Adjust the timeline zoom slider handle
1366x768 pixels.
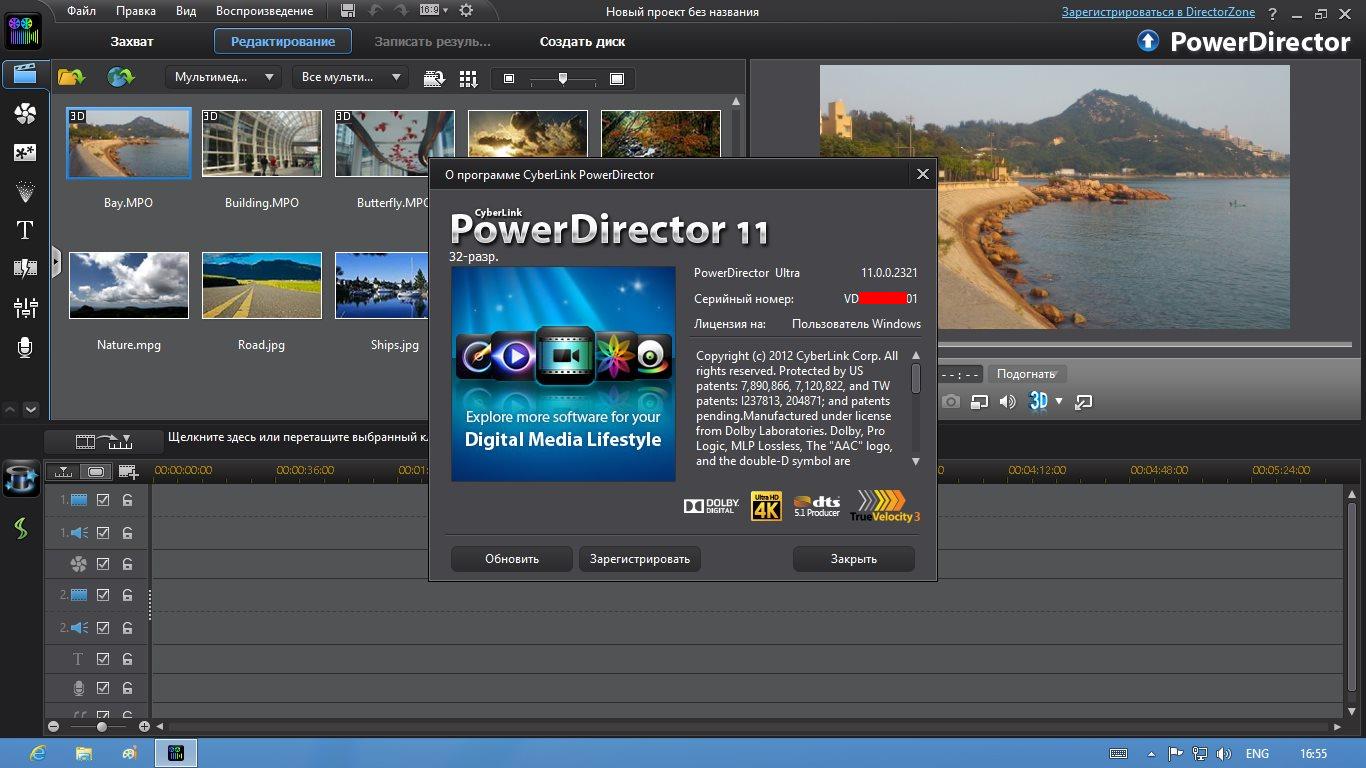pyautogui.click(x=101, y=727)
